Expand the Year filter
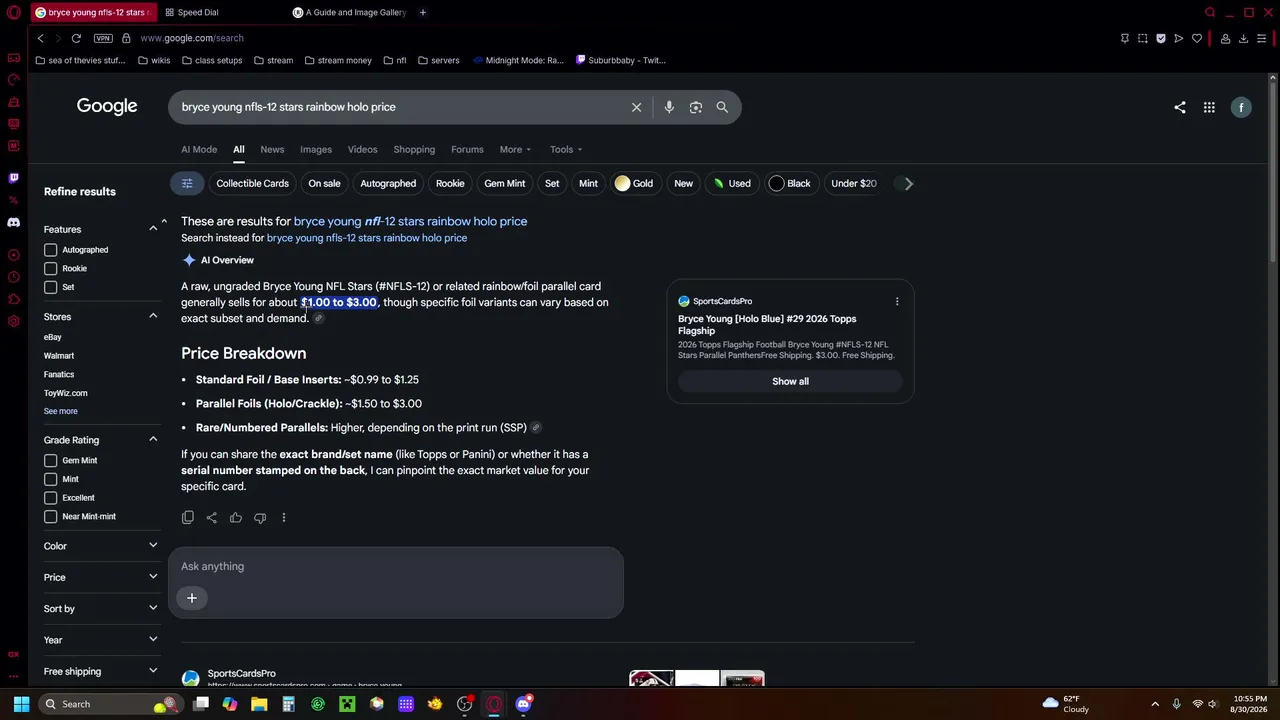1280x720 pixels. 153,640
